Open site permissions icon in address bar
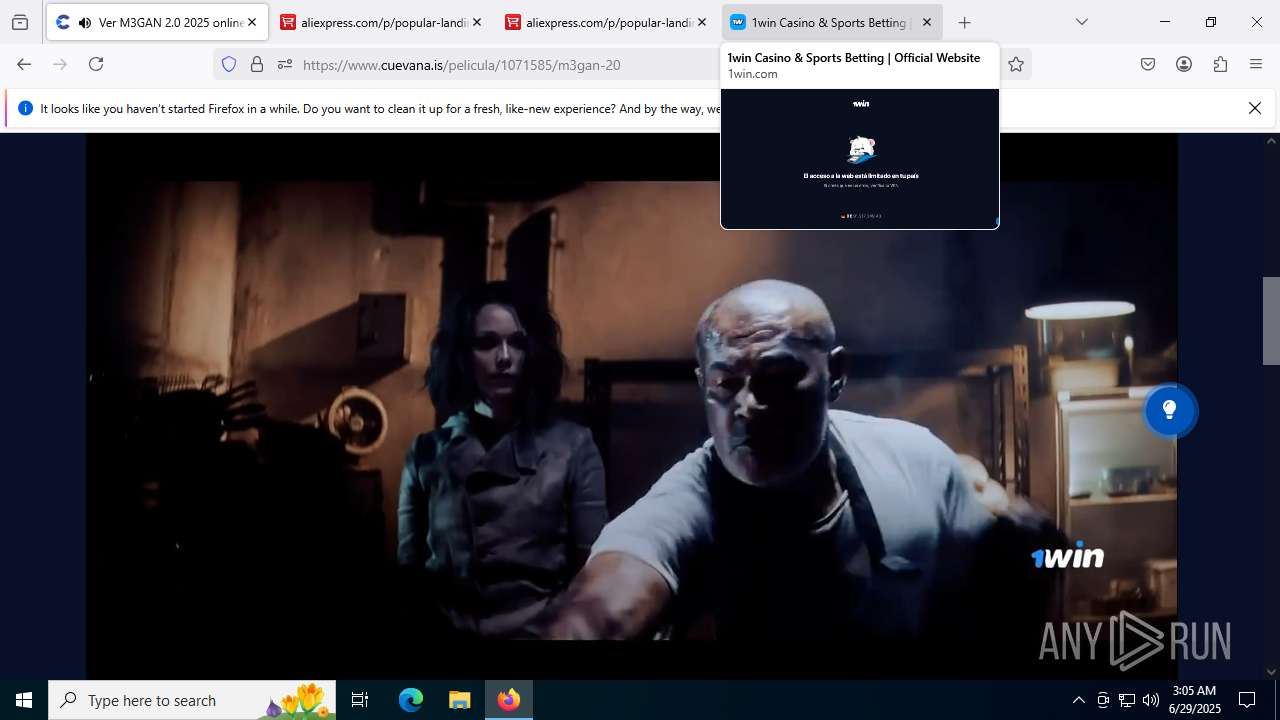The image size is (1280, 720). point(285,65)
